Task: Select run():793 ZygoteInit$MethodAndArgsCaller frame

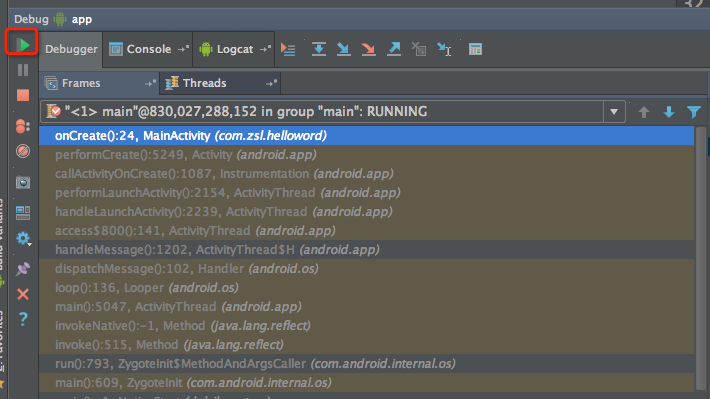Action: (x=366, y=364)
